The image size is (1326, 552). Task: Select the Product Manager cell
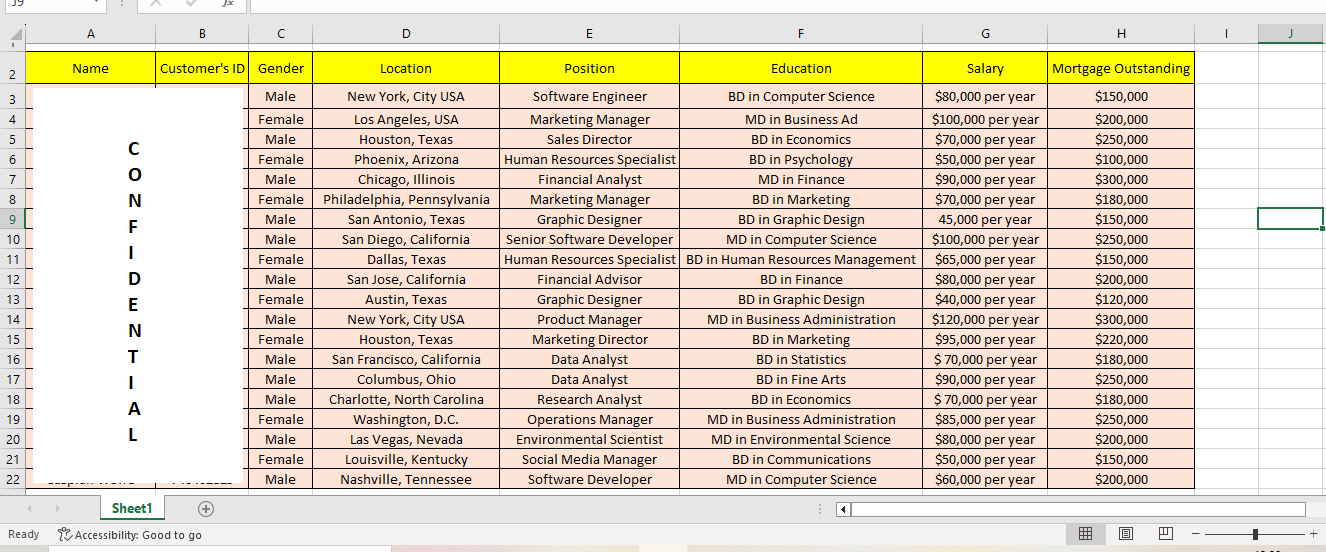point(589,319)
